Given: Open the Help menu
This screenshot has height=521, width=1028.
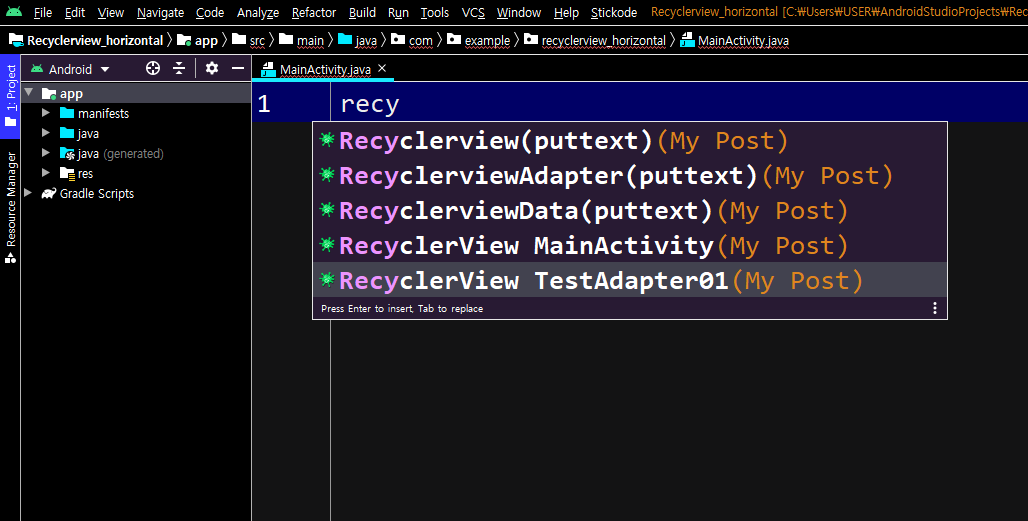Looking at the screenshot, I should 566,12.
